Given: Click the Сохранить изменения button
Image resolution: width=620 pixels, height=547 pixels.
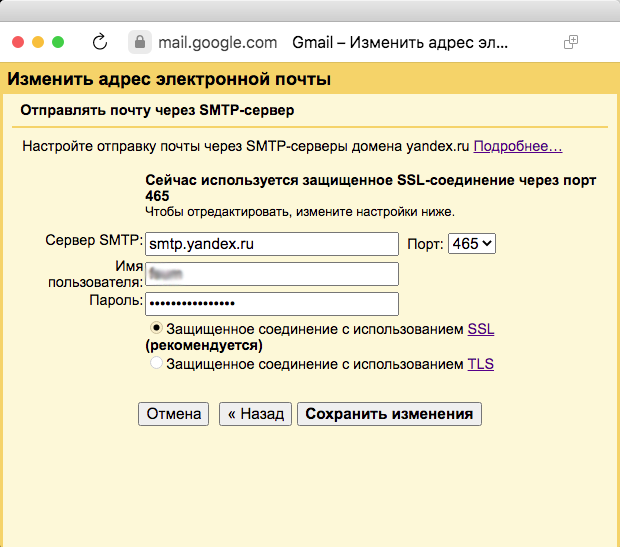Looking at the screenshot, I should [389, 414].
